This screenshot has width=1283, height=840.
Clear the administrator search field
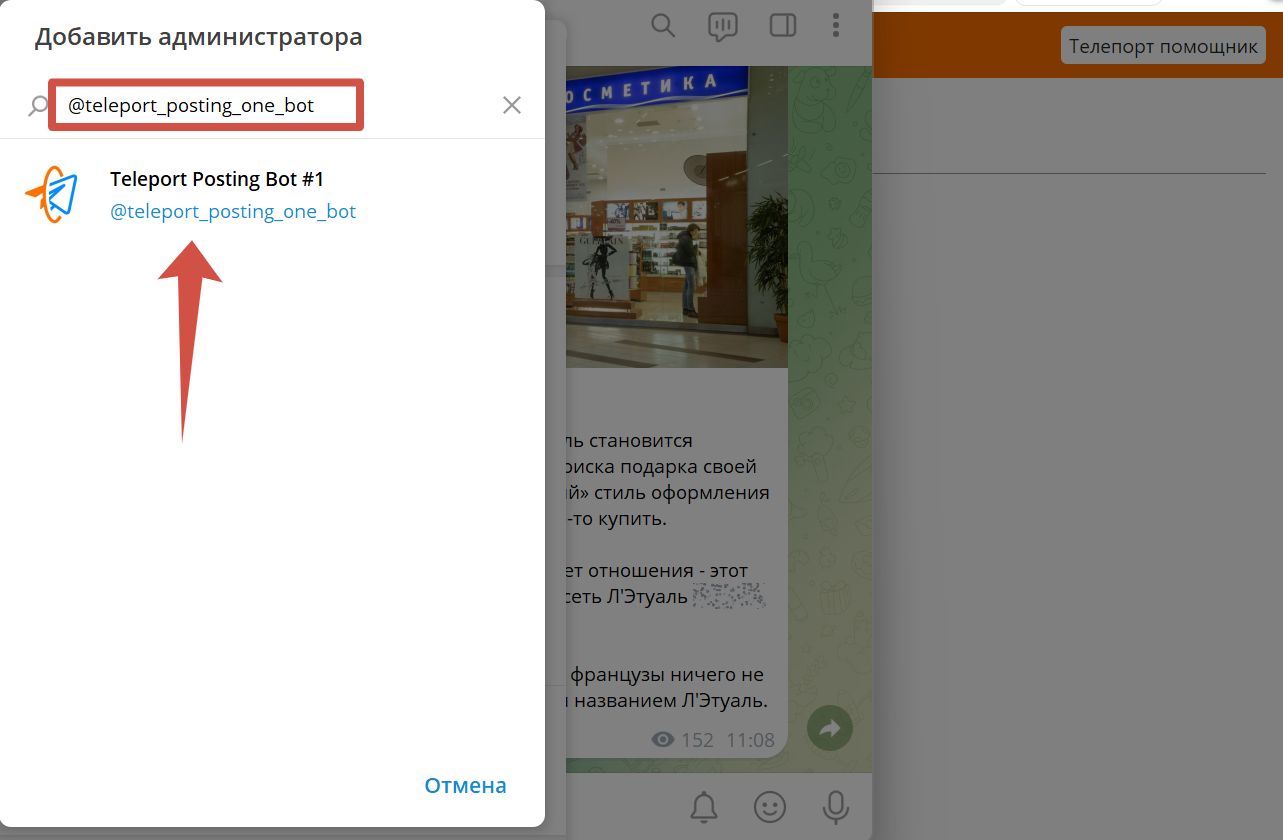pos(512,105)
